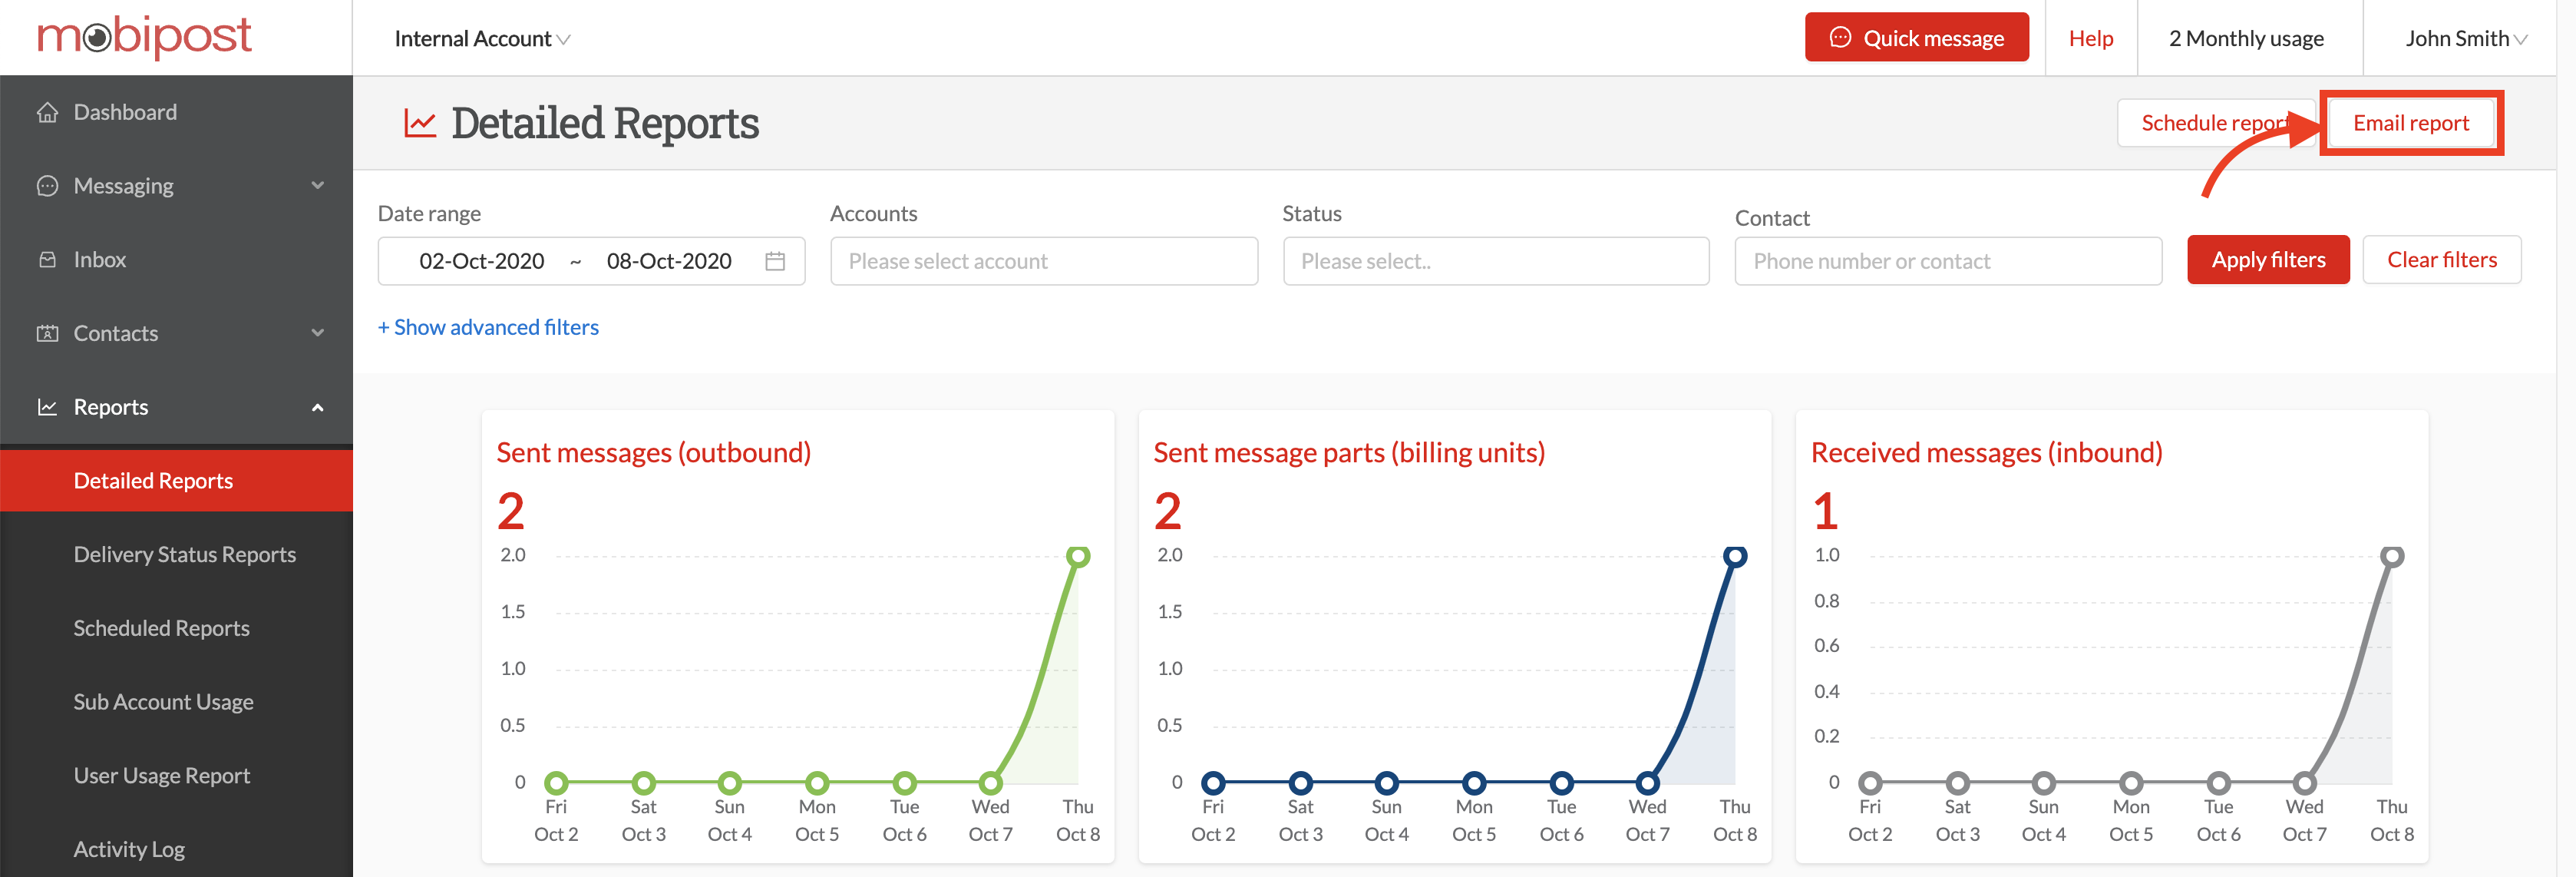
Task: Click the Messaging speech bubble icon
Action: click(x=47, y=186)
